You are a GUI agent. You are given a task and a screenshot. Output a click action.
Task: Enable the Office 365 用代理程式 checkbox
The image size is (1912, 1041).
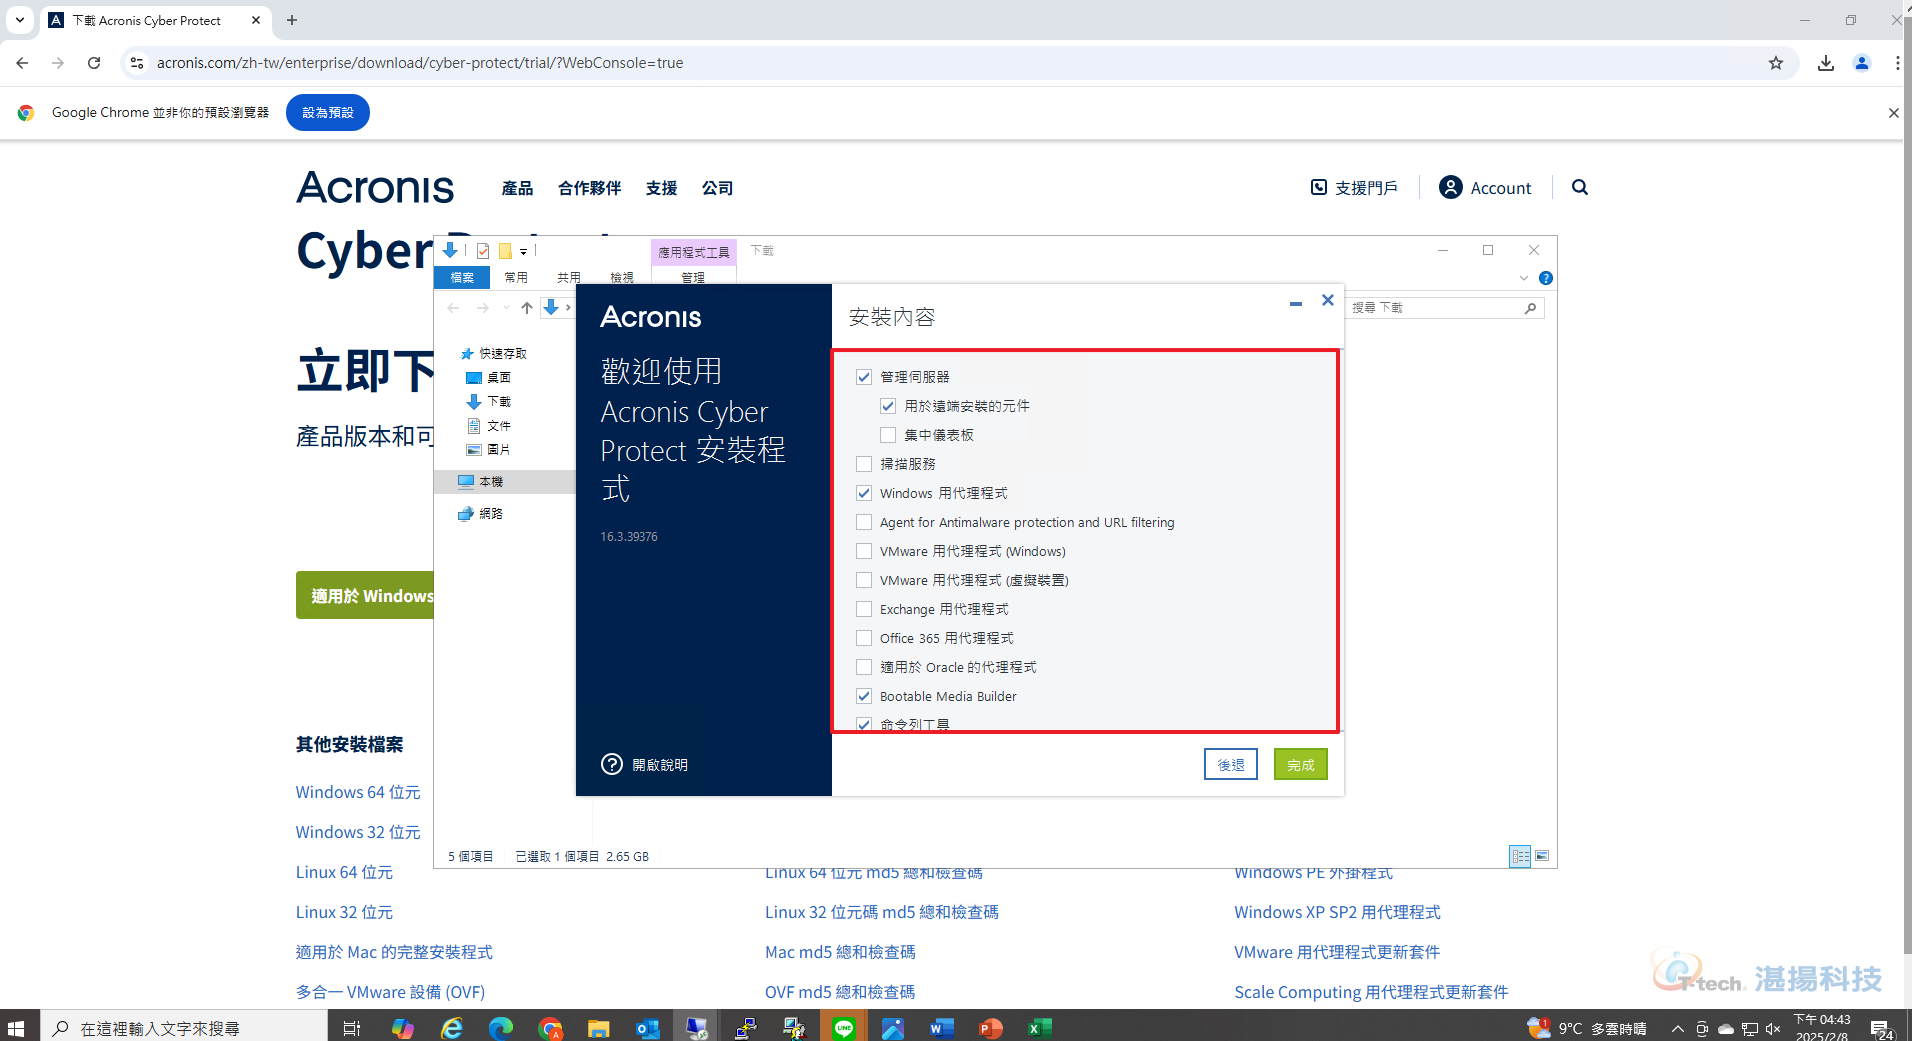(864, 638)
